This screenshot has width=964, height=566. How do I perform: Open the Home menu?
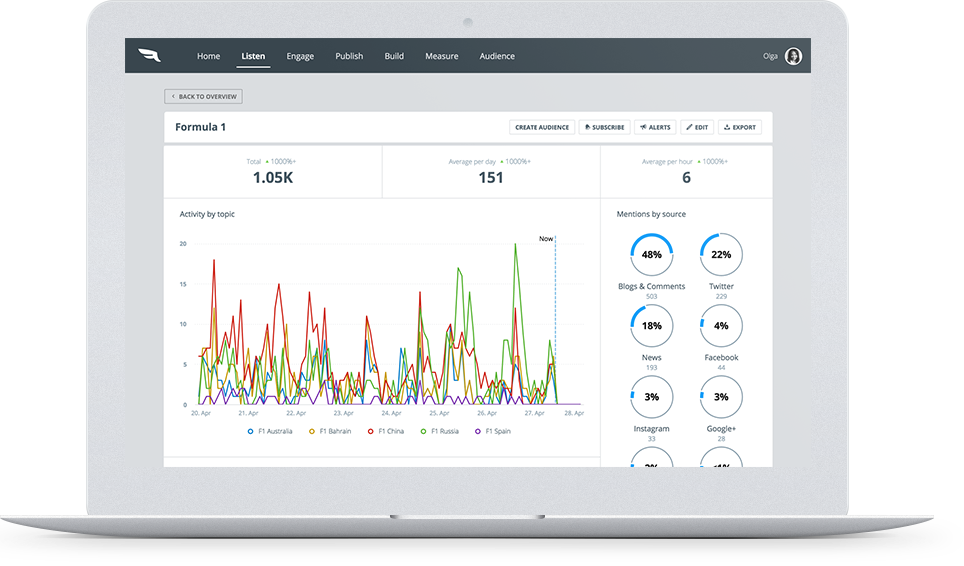click(208, 56)
